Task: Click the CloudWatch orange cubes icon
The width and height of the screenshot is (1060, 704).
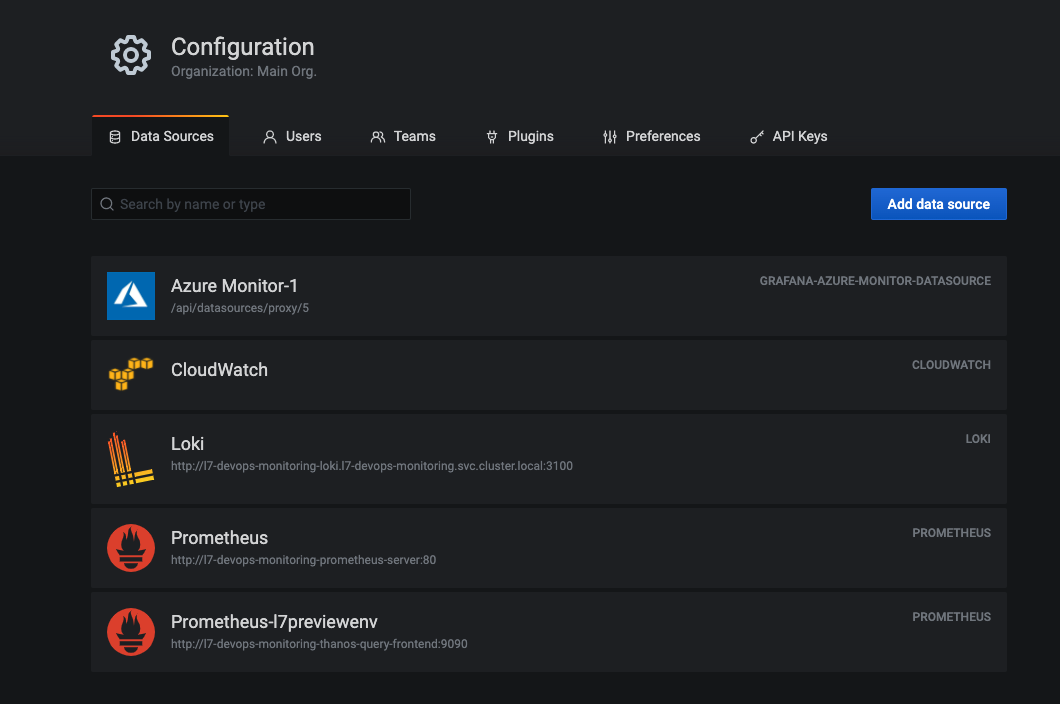Action: (130, 374)
